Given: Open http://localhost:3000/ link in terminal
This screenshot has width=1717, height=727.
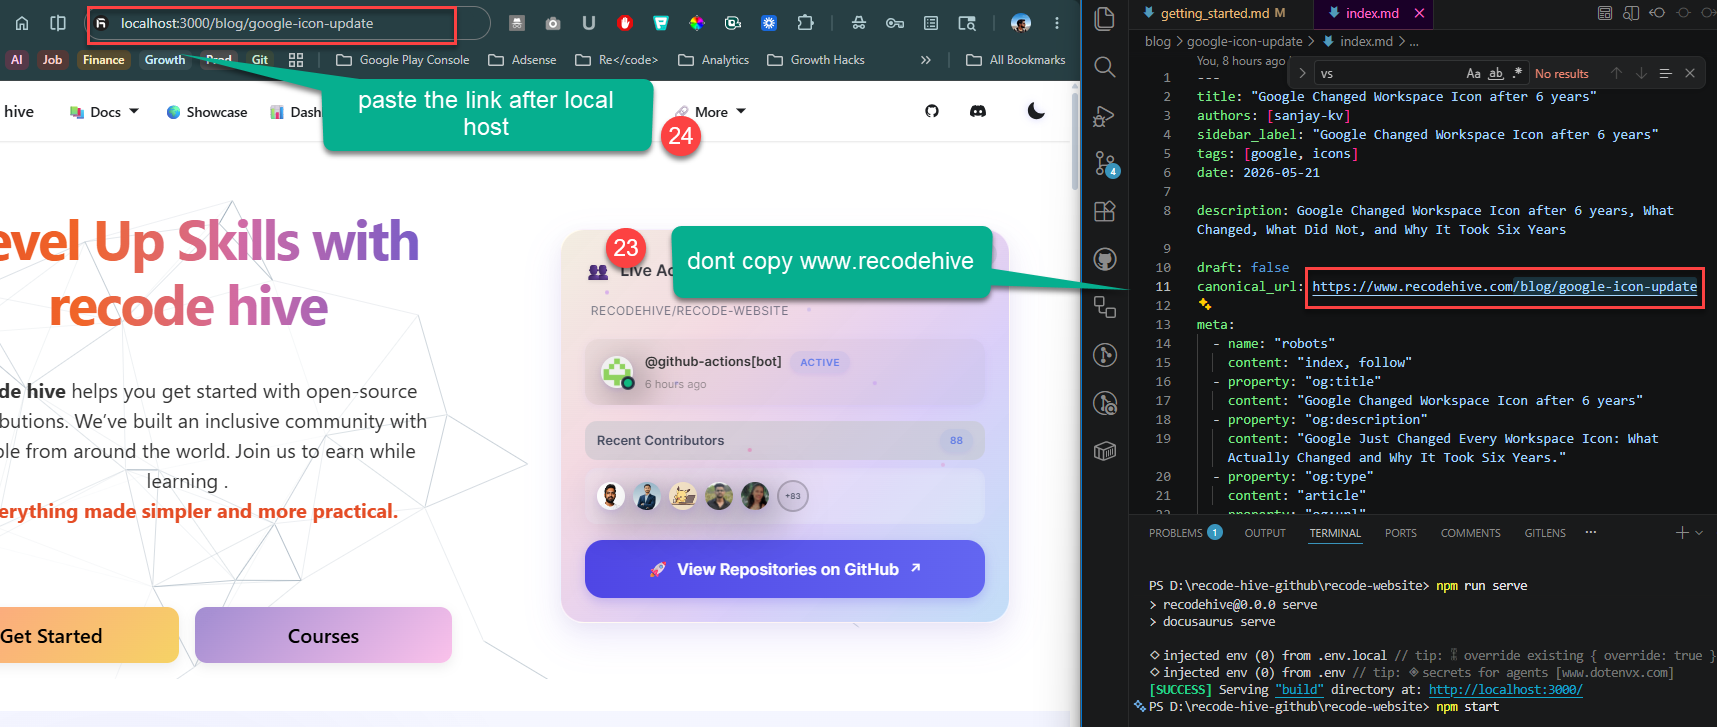Looking at the screenshot, I should click(1505, 690).
